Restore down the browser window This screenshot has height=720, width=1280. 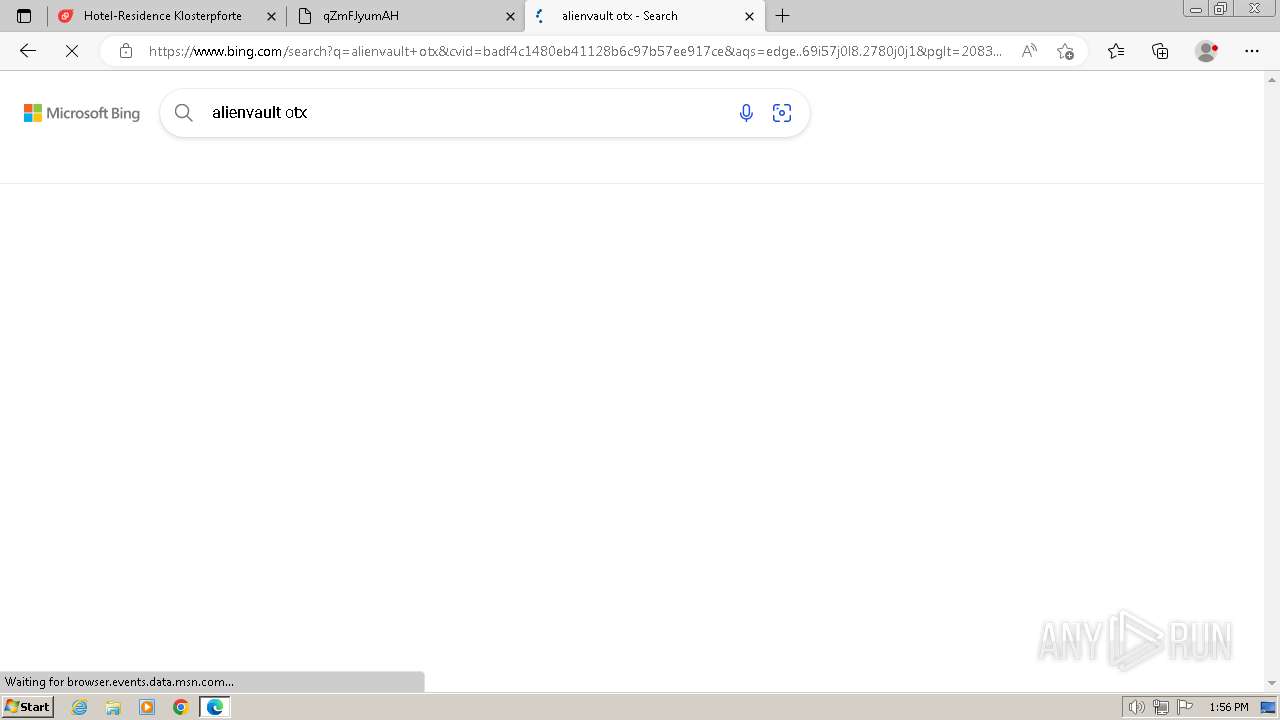pyautogui.click(x=1220, y=8)
